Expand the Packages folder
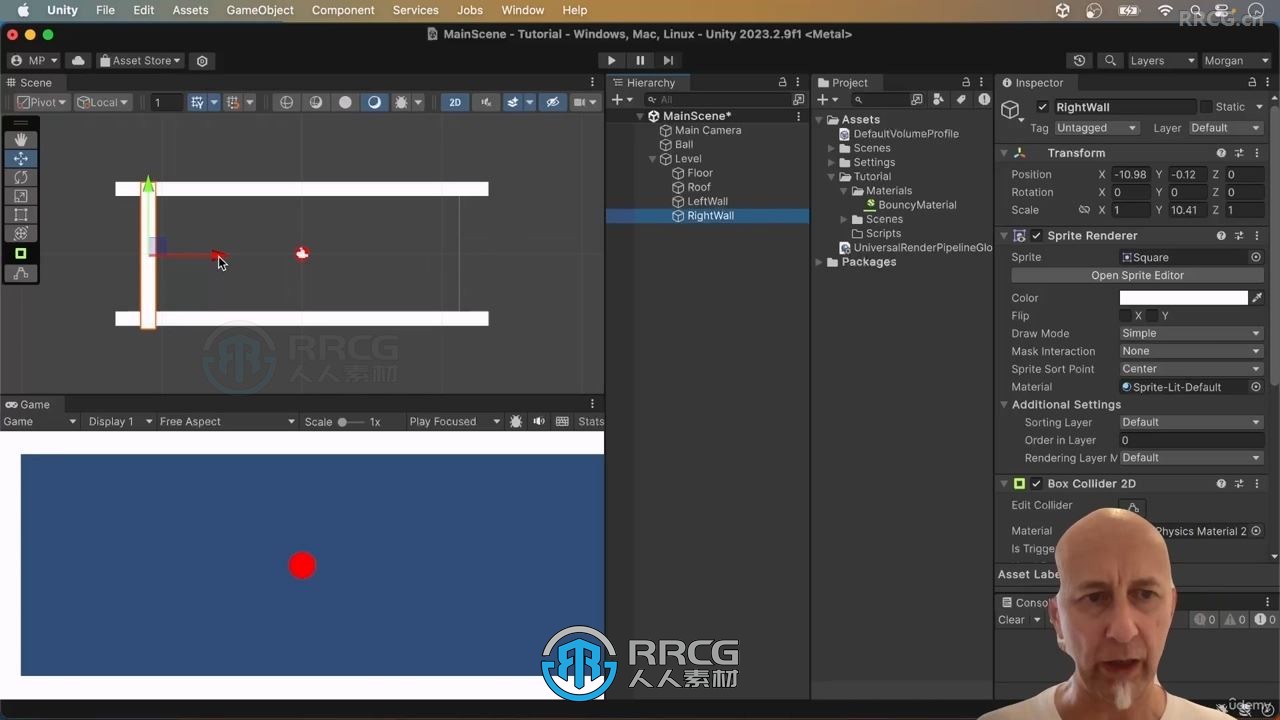The width and height of the screenshot is (1280, 720). pyautogui.click(x=819, y=262)
